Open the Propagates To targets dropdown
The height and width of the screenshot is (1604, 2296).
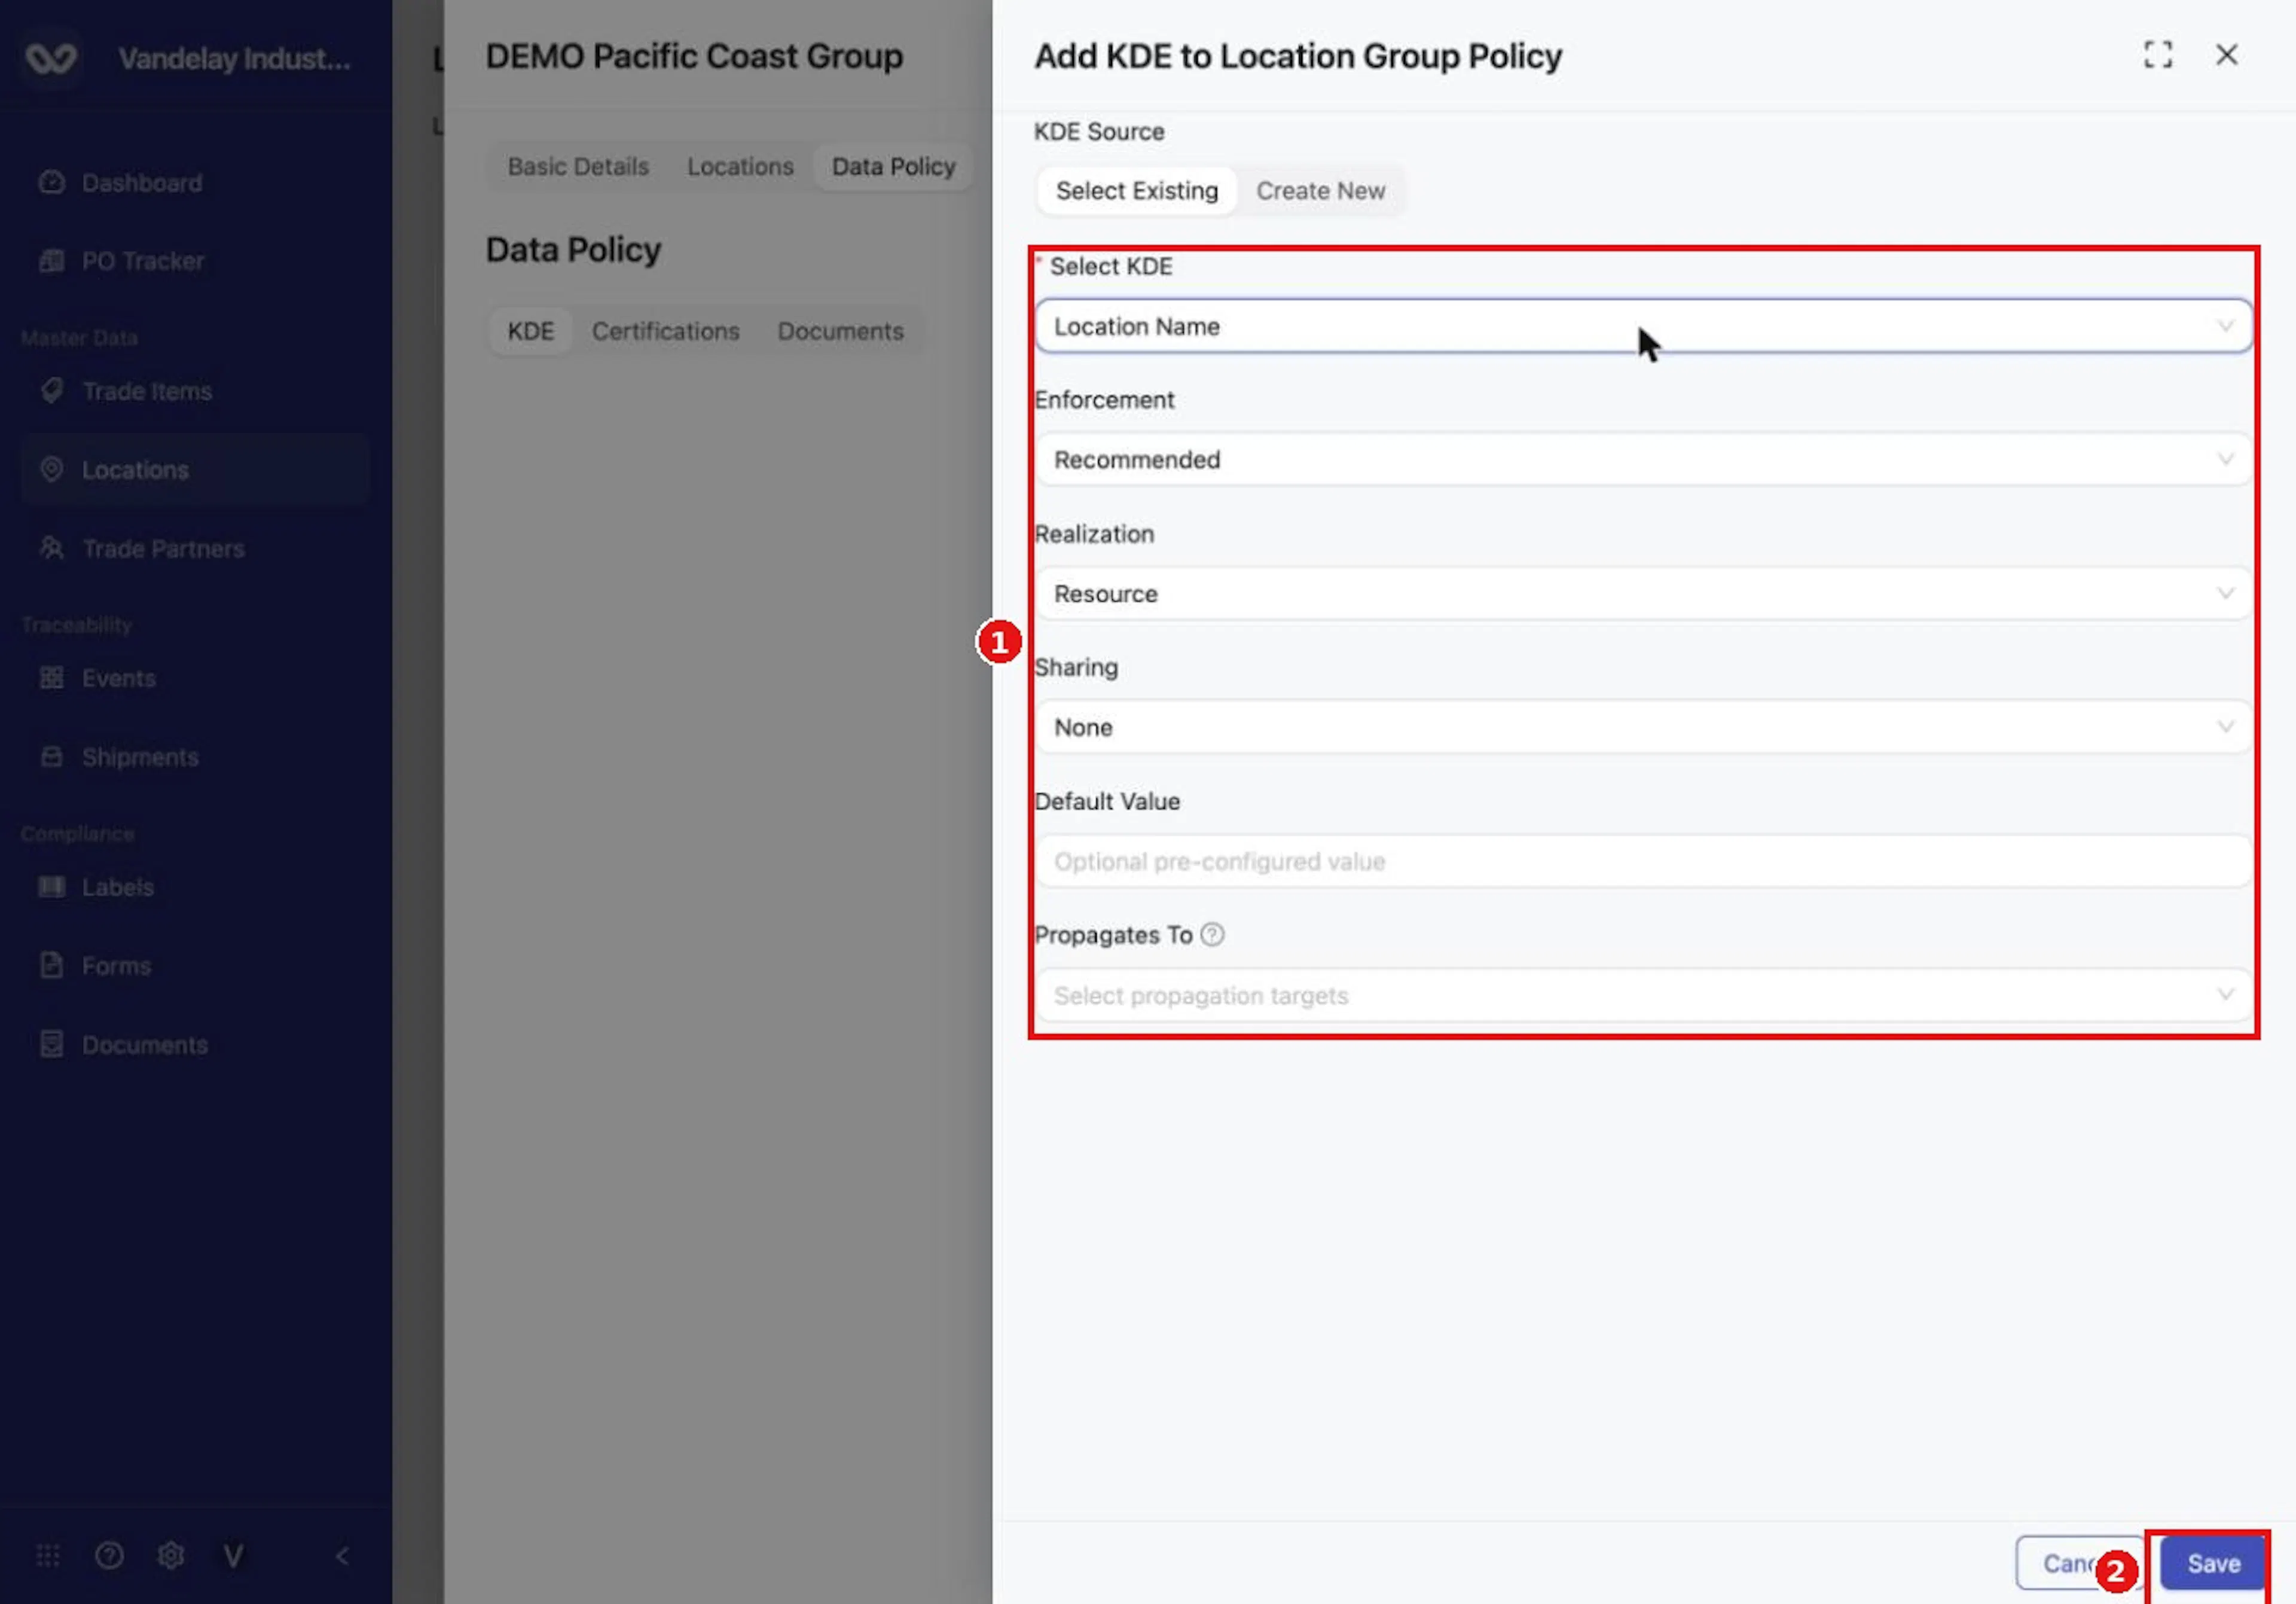[1643, 995]
